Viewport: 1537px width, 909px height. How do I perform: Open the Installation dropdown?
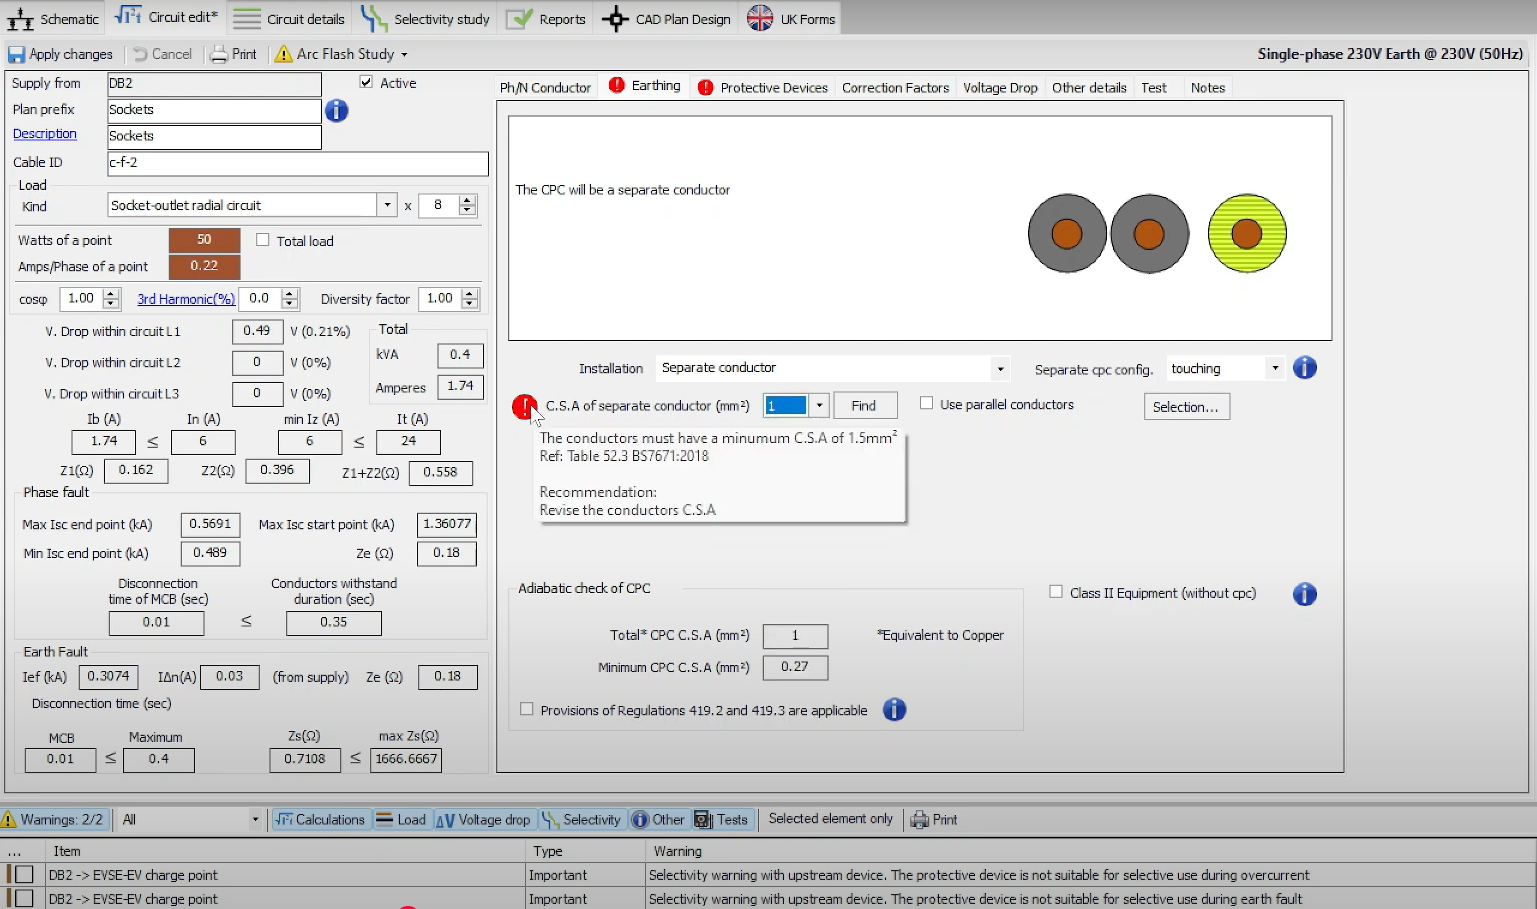pos(1000,368)
